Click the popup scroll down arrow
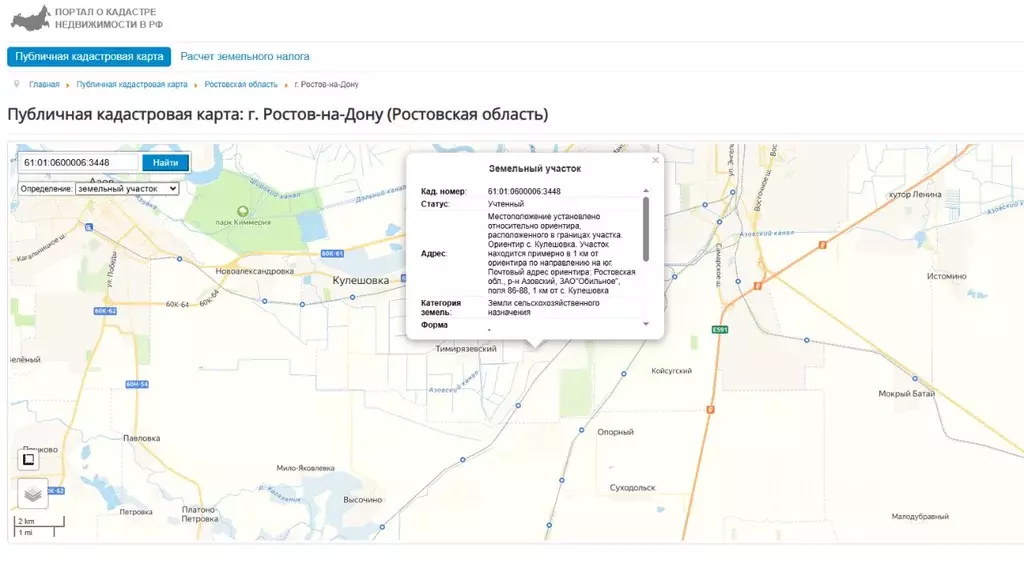Screen dimensions: 1024x576 pos(645,324)
